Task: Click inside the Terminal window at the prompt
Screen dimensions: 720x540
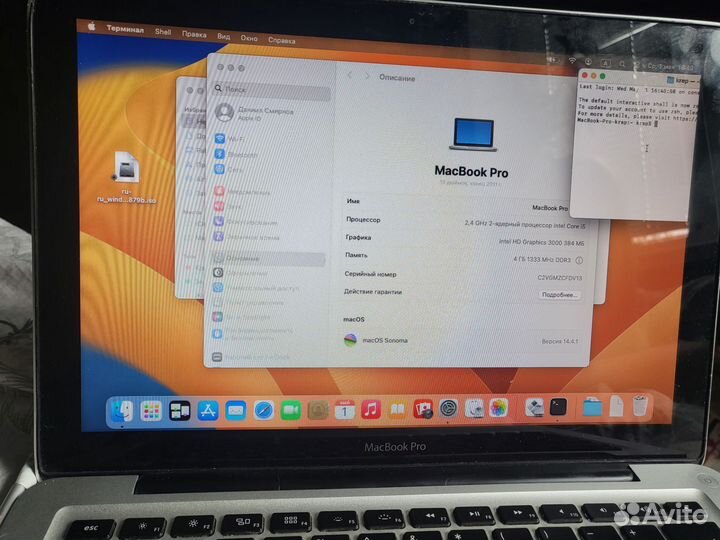Action: [x=657, y=123]
